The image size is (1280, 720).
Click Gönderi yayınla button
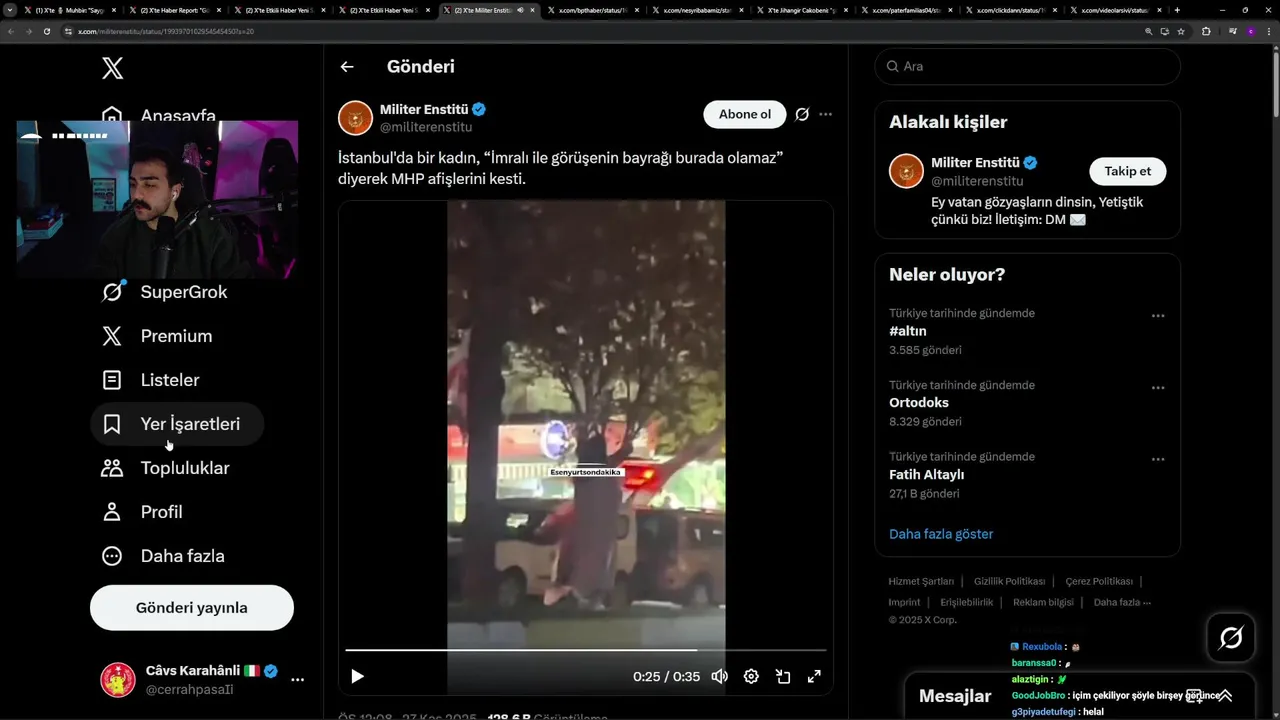[x=192, y=608]
